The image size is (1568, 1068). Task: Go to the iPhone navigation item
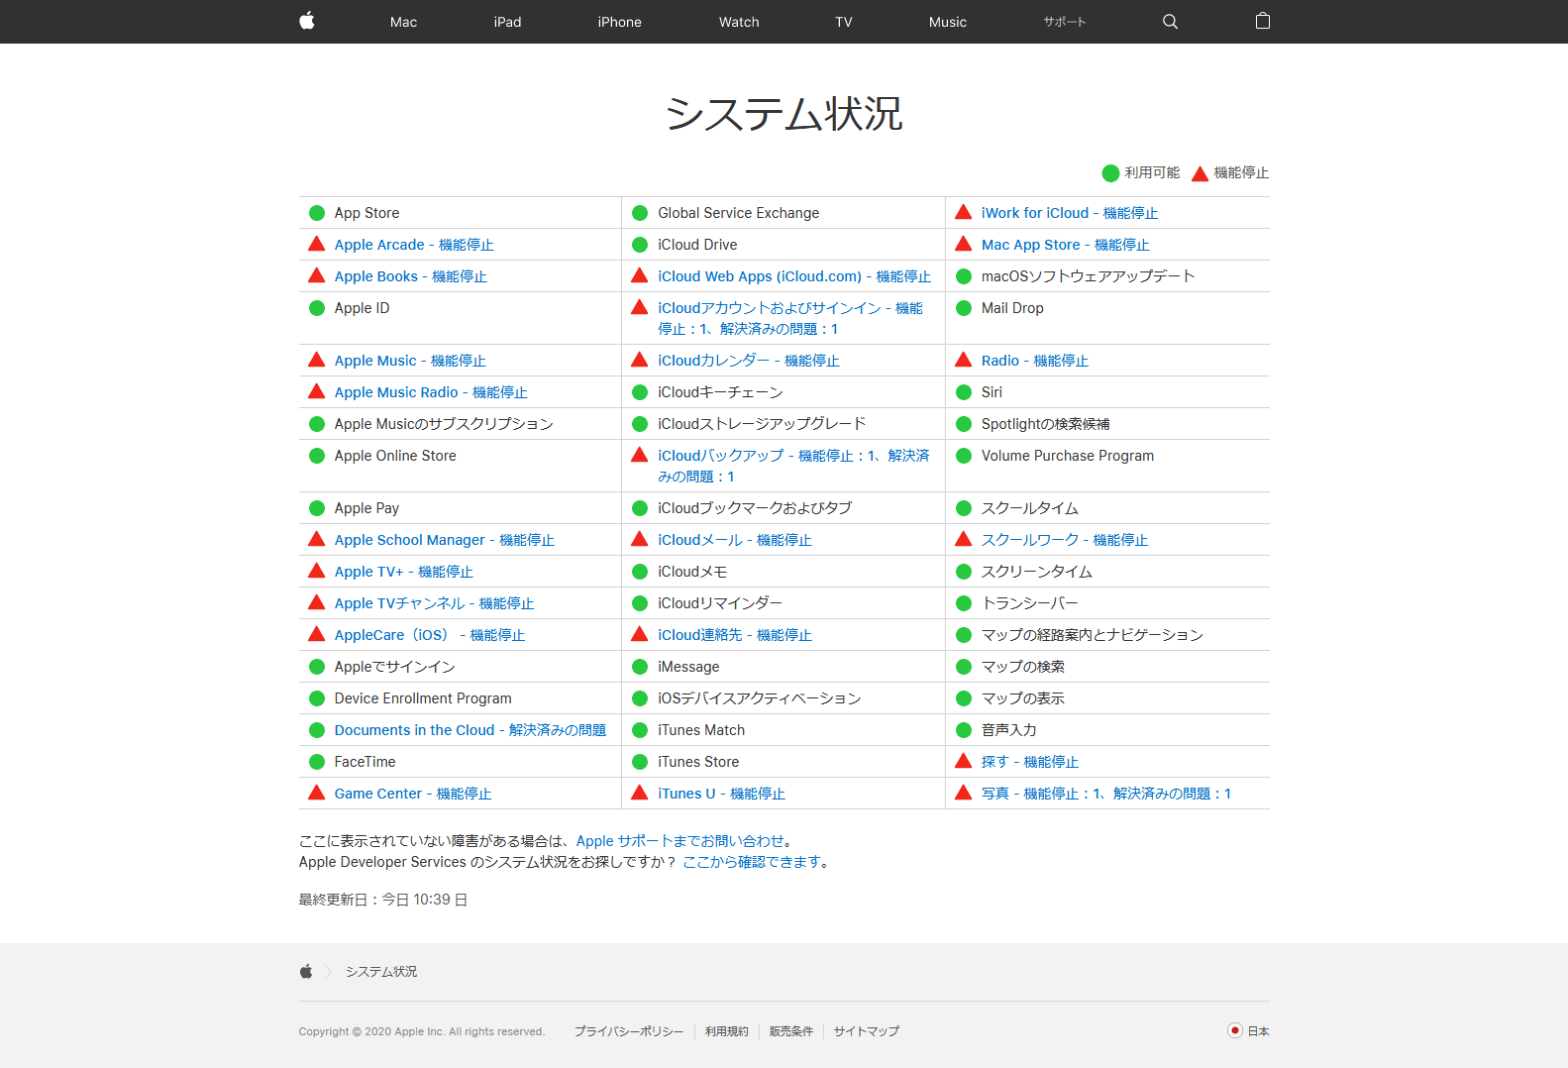click(x=620, y=22)
